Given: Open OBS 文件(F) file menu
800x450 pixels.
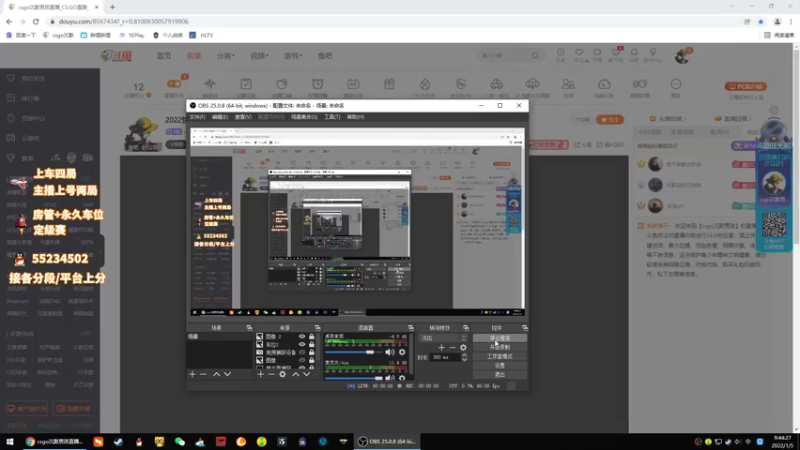Looking at the screenshot, I should click(x=197, y=117).
